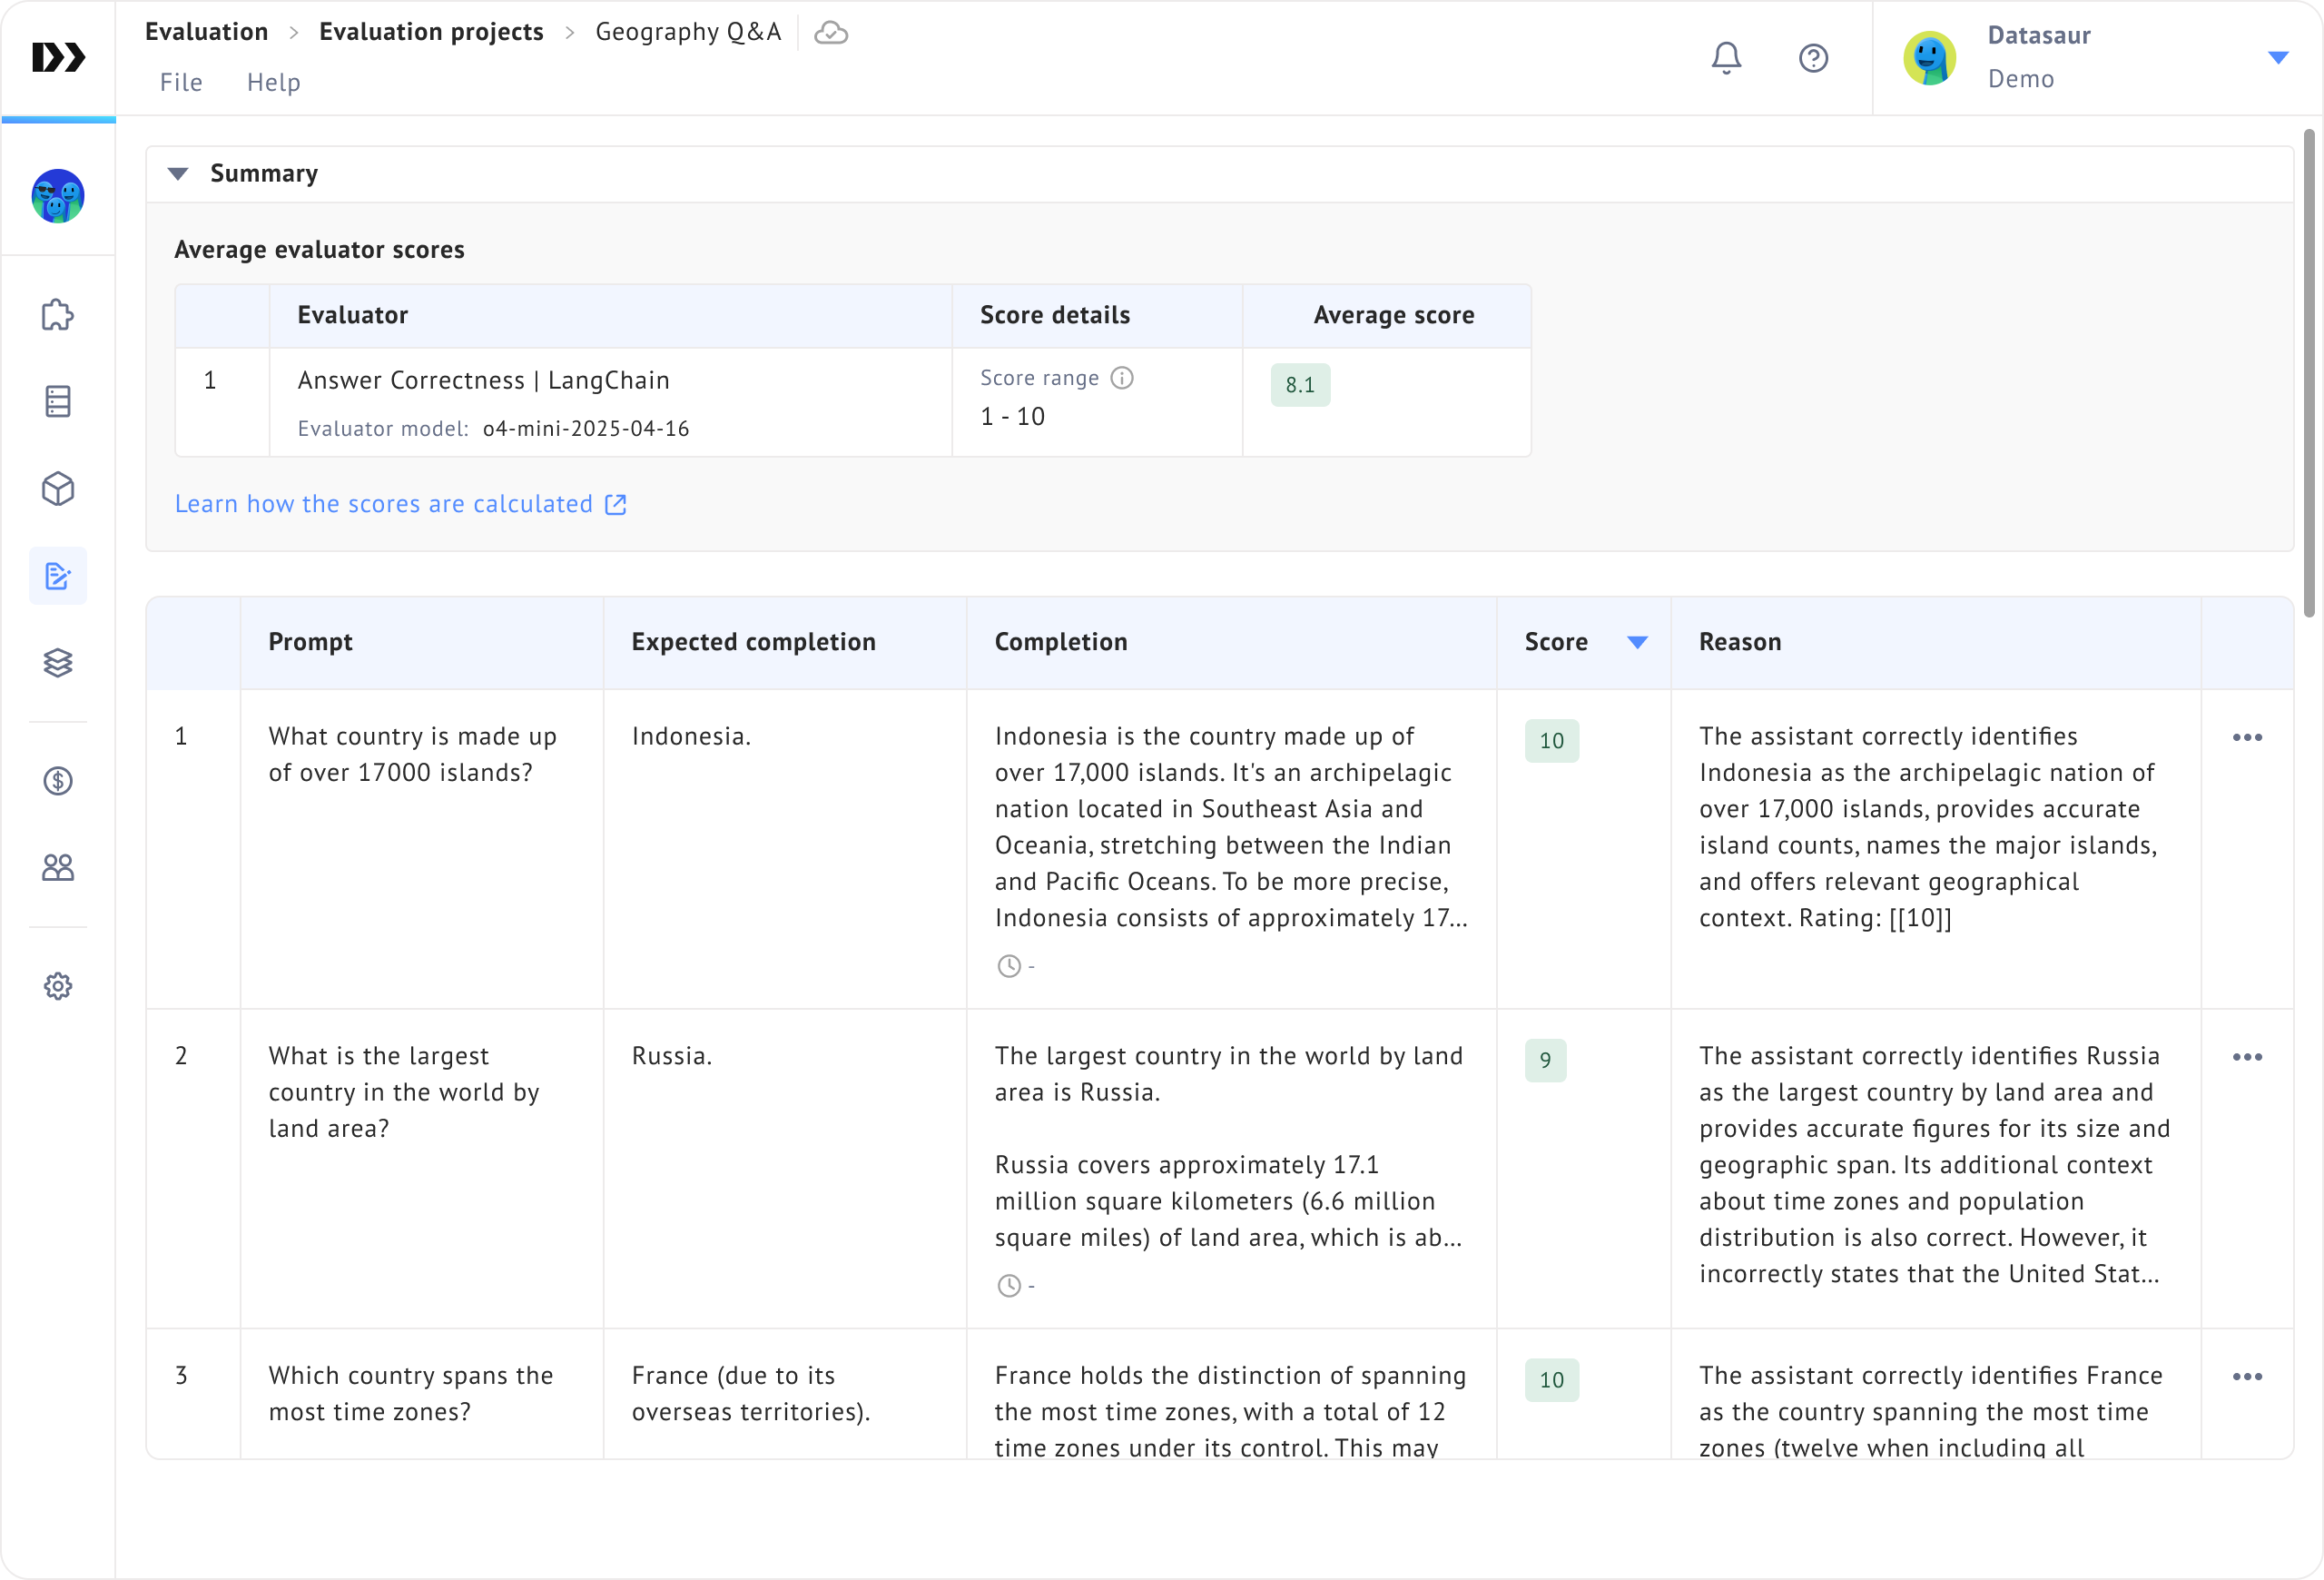Select the evaluation edit sidebar icon

58,576
